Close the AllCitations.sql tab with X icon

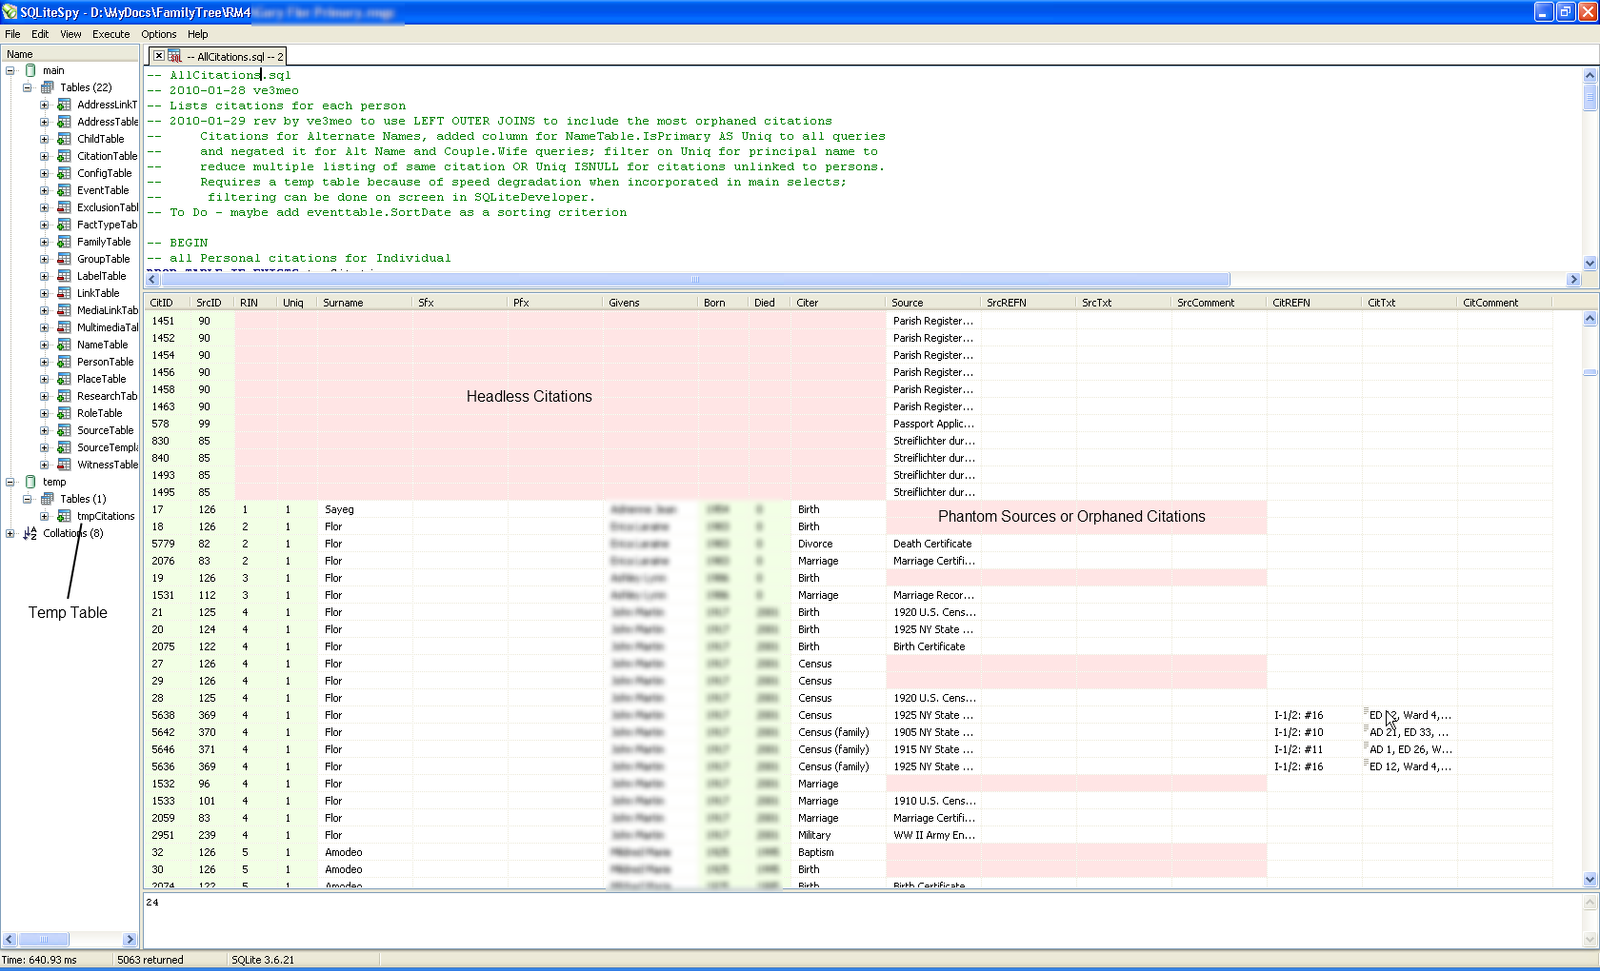click(158, 56)
